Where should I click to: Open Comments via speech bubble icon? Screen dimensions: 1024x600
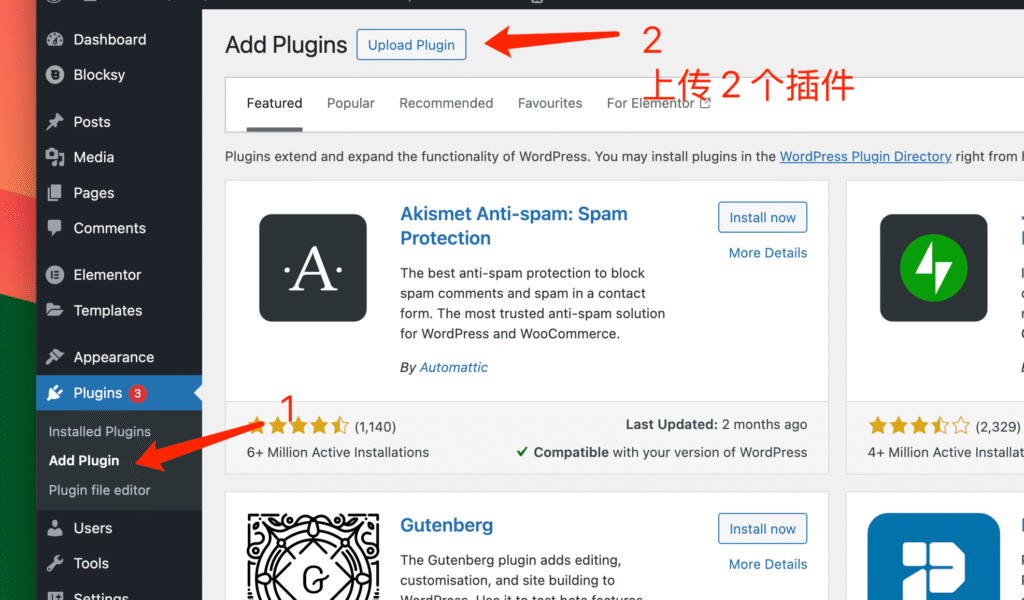point(55,228)
